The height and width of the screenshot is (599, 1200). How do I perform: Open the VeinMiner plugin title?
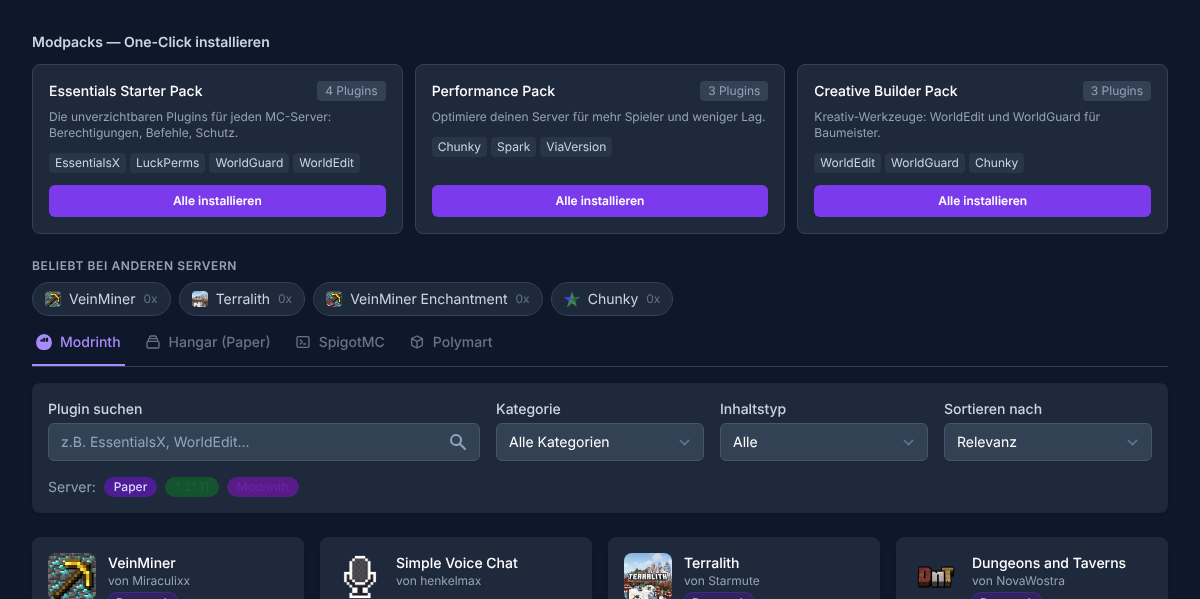(x=142, y=563)
